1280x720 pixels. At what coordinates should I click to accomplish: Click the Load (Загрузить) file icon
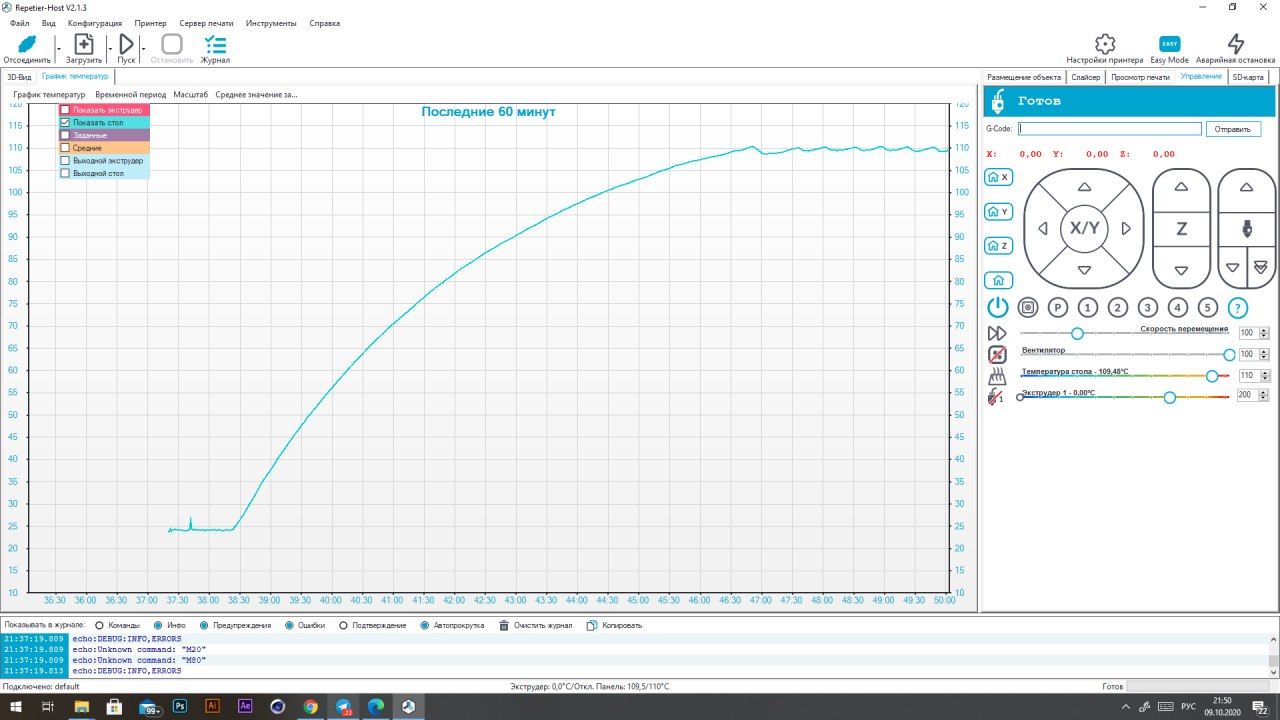coord(84,44)
